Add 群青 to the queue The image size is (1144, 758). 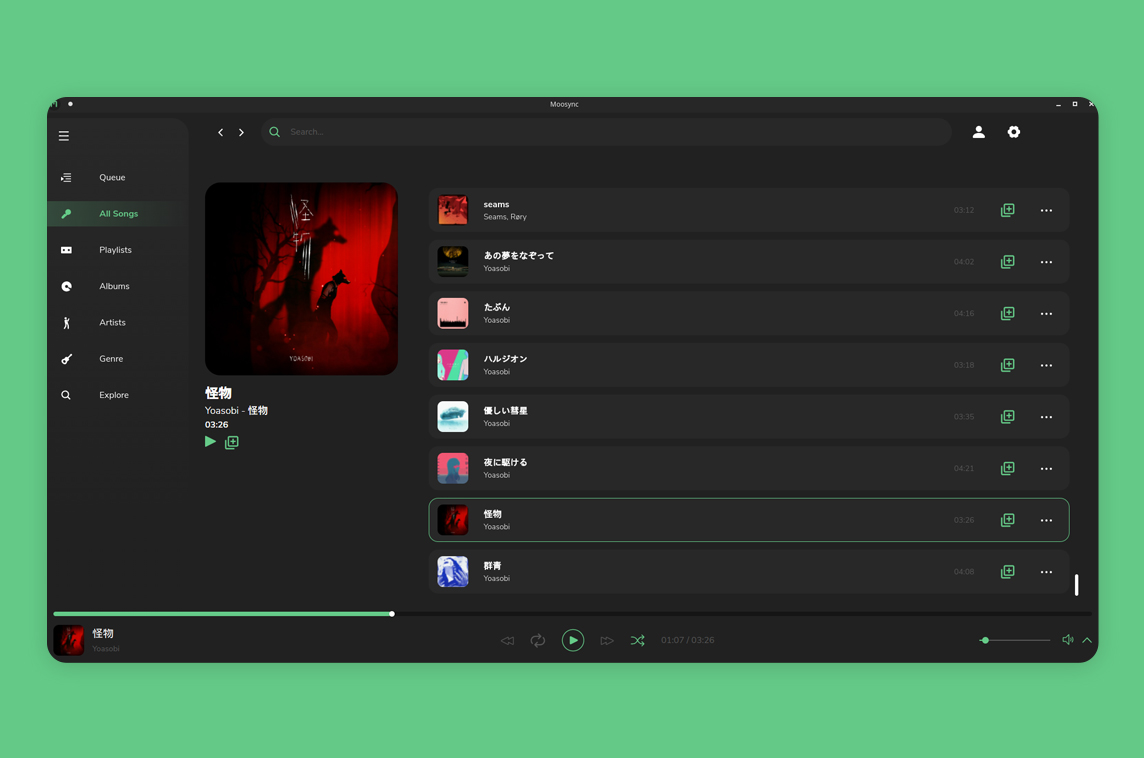tap(1008, 572)
